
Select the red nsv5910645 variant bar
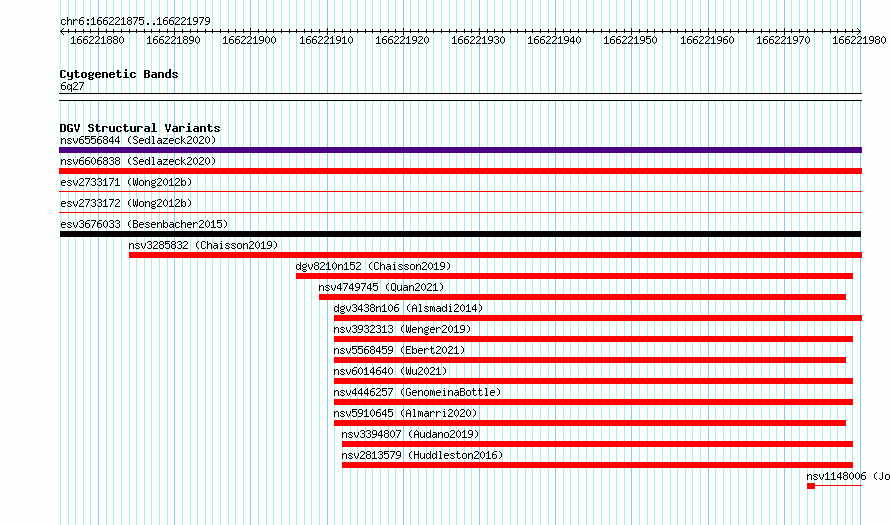click(590, 423)
